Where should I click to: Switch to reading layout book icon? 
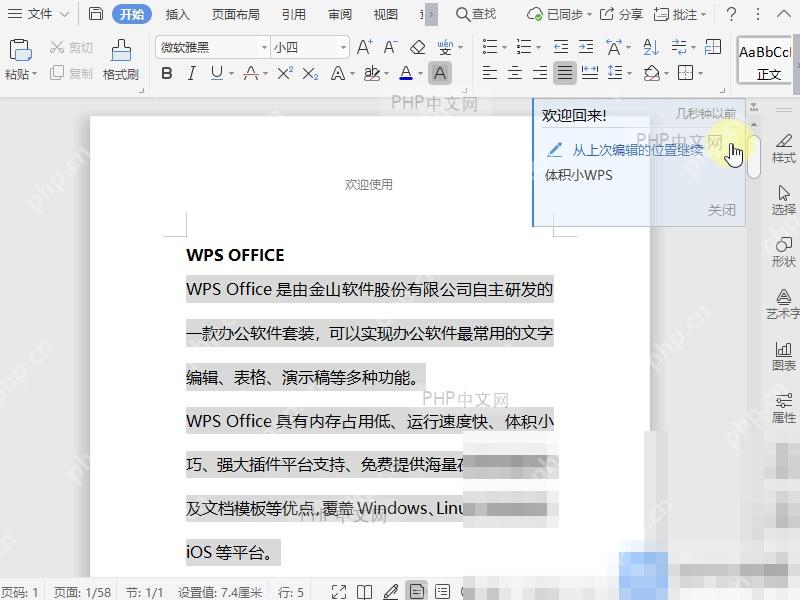[364, 592]
